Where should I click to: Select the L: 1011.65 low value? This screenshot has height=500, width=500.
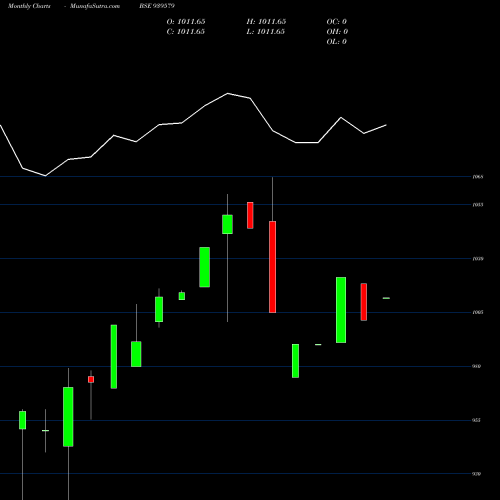pos(266,32)
